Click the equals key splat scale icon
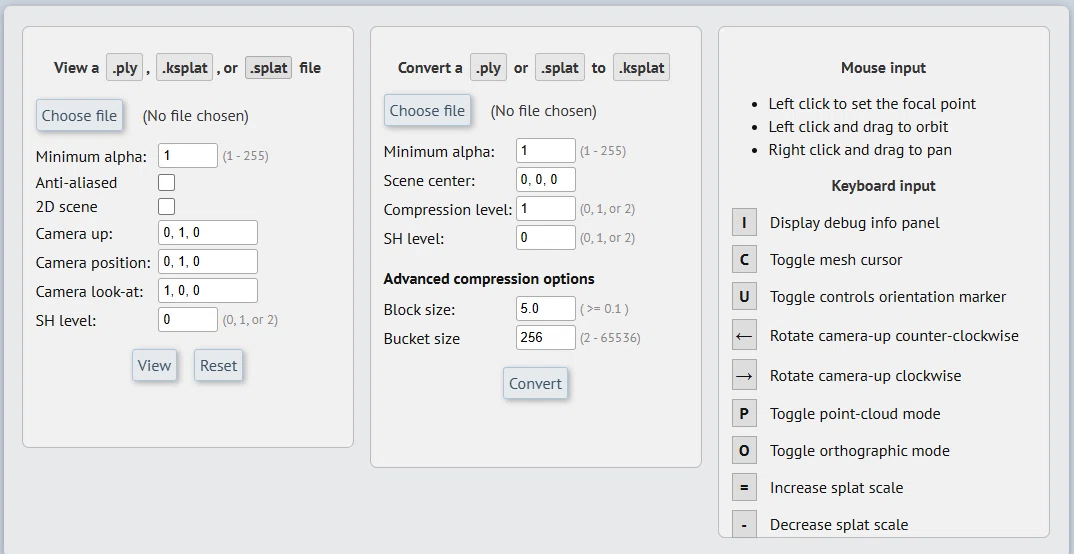The height and width of the screenshot is (554, 1074). tap(744, 488)
